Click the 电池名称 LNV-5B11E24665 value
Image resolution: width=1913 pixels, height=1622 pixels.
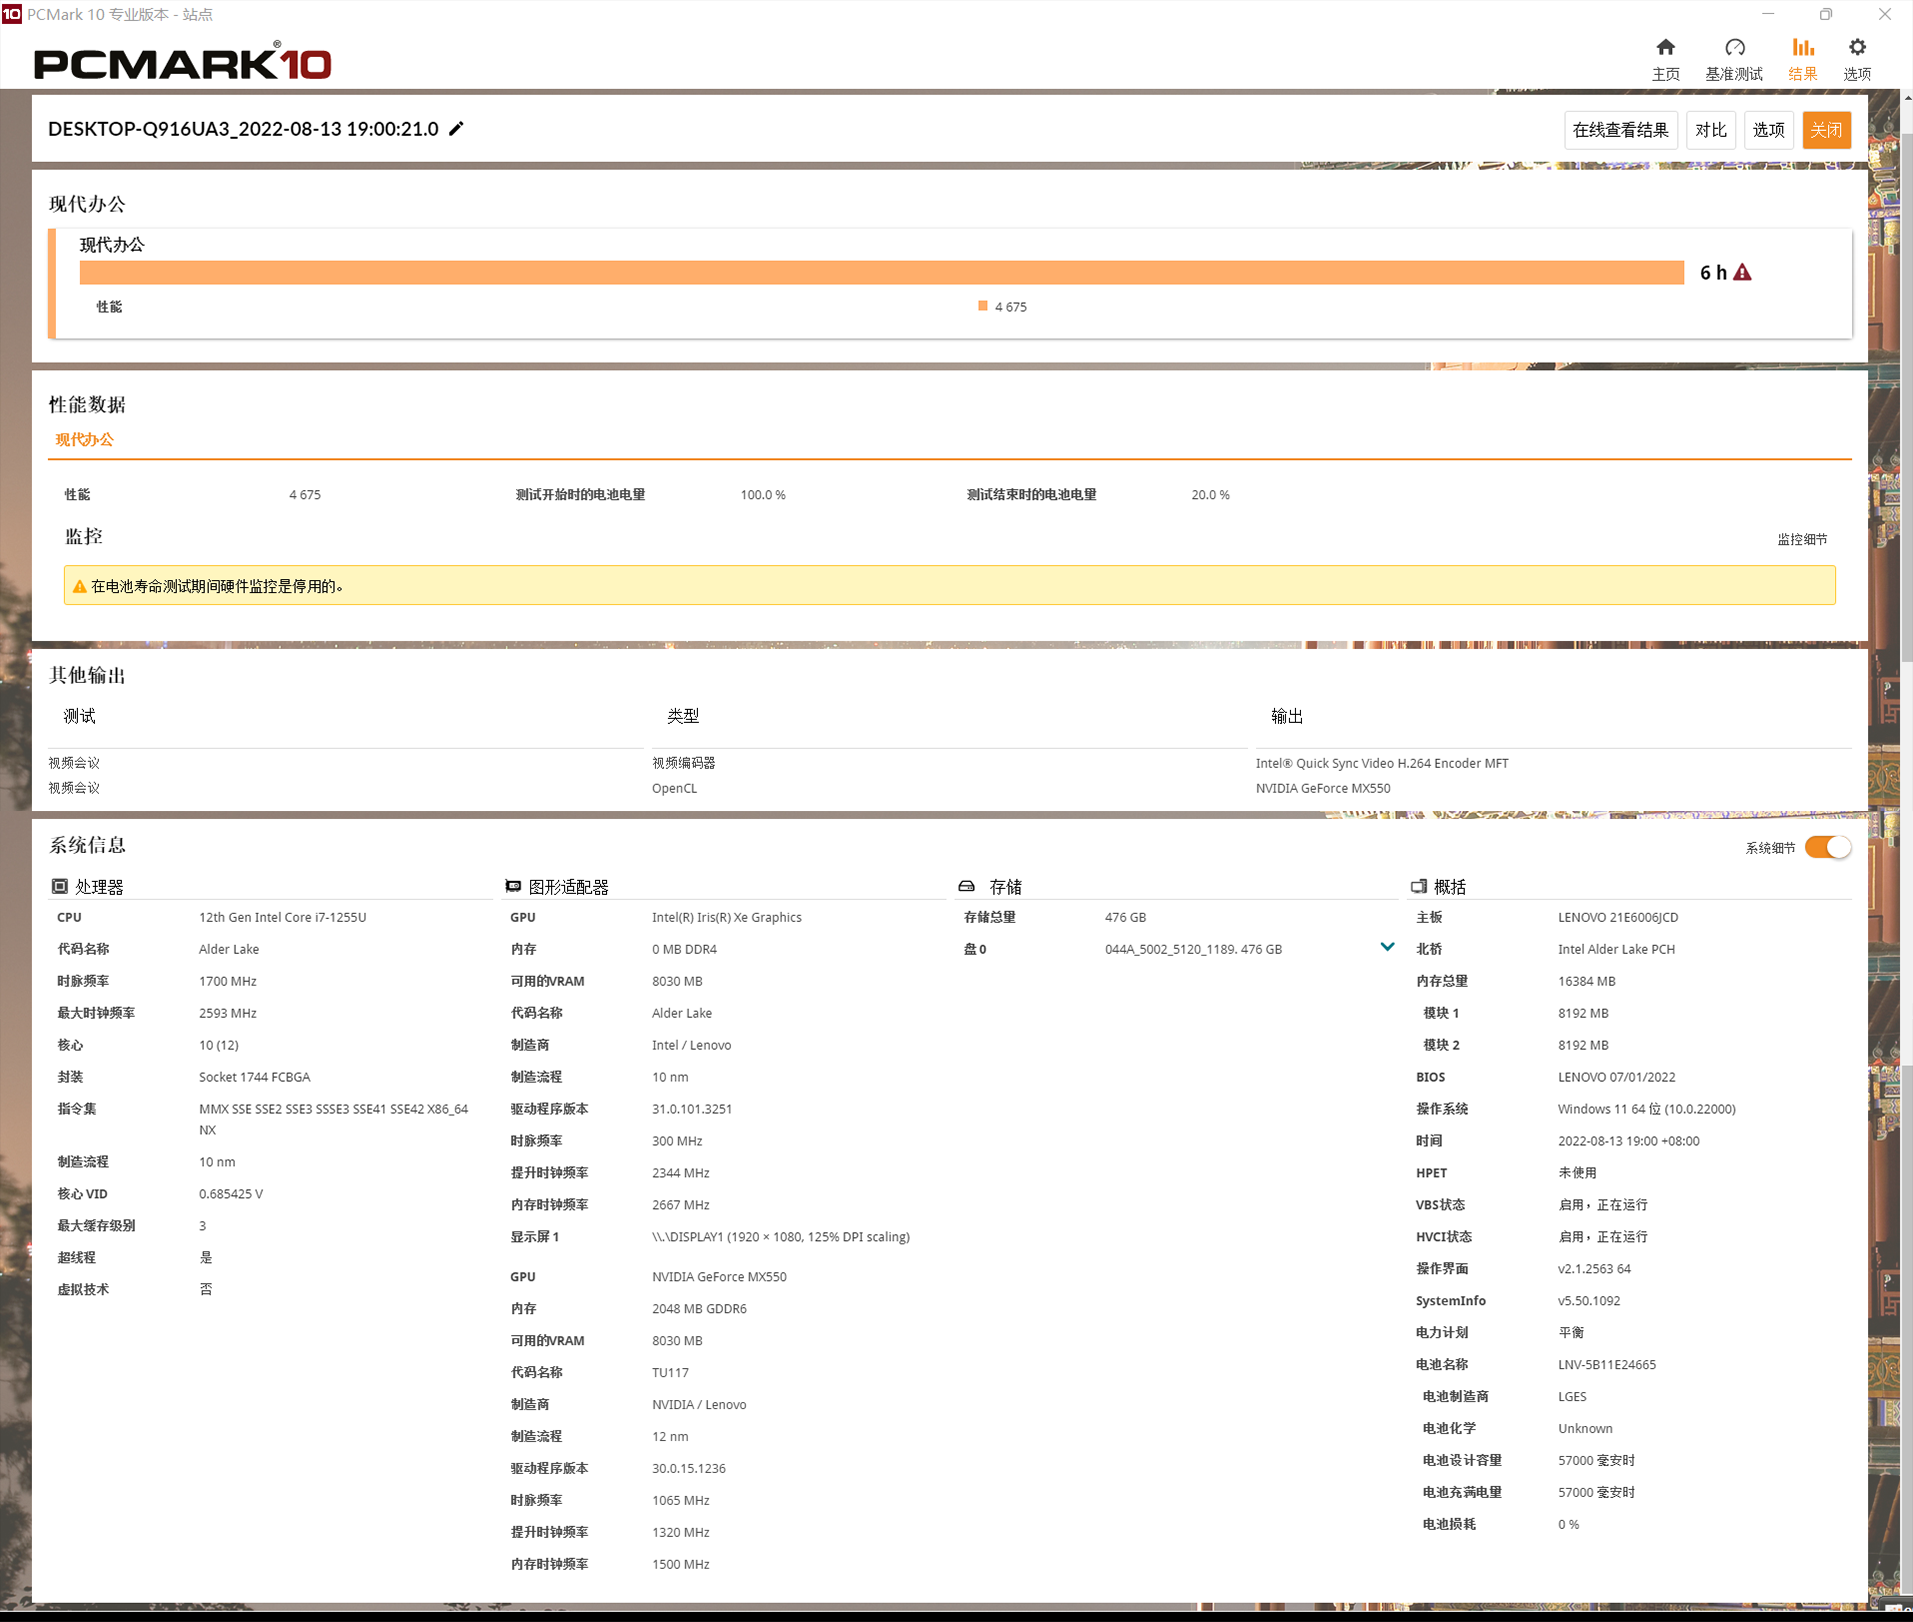tap(1607, 1365)
